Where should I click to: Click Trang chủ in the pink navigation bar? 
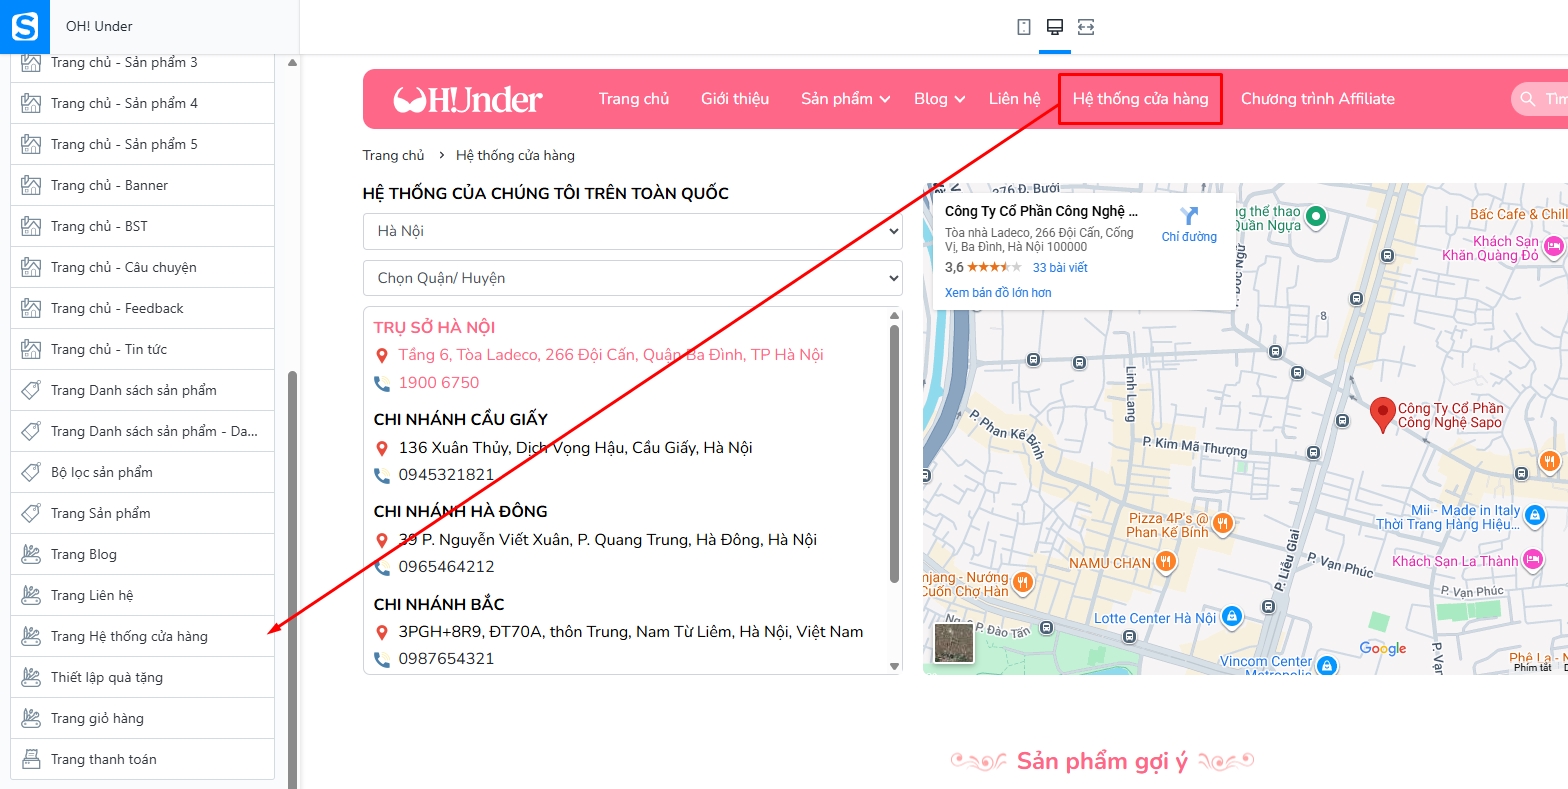coord(634,98)
